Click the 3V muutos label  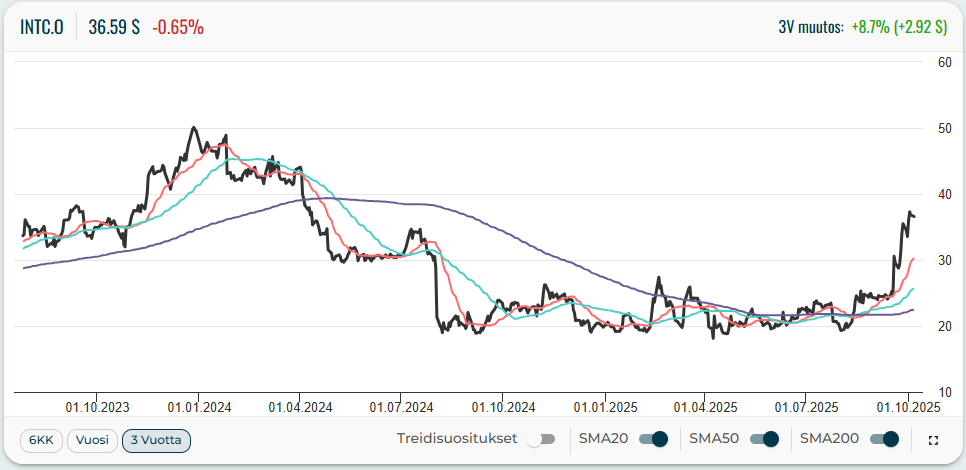point(811,27)
